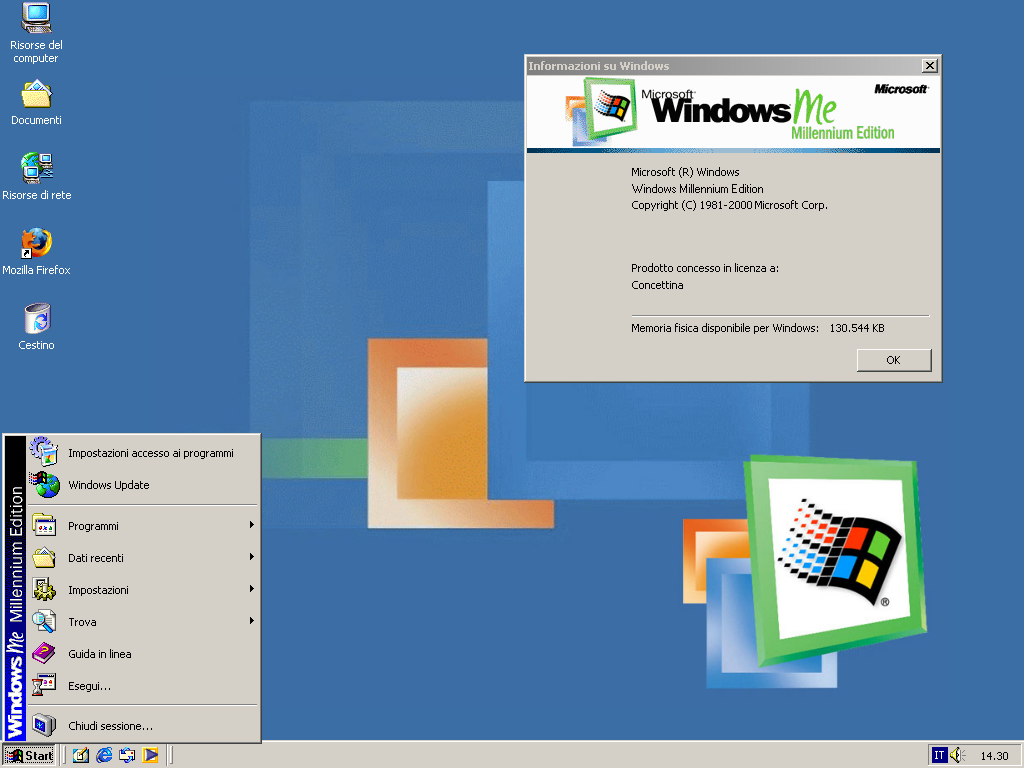
Task: Open Risorse di rete
Action: (36, 170)
